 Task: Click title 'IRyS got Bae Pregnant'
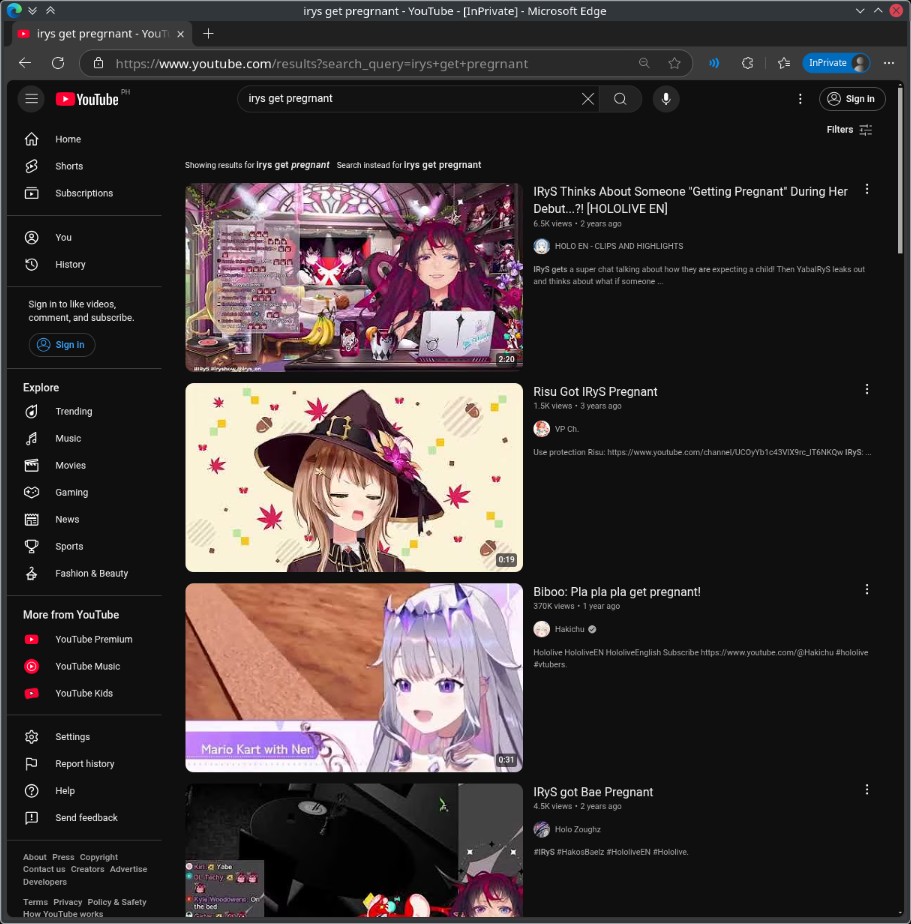(x=593, y=792)
